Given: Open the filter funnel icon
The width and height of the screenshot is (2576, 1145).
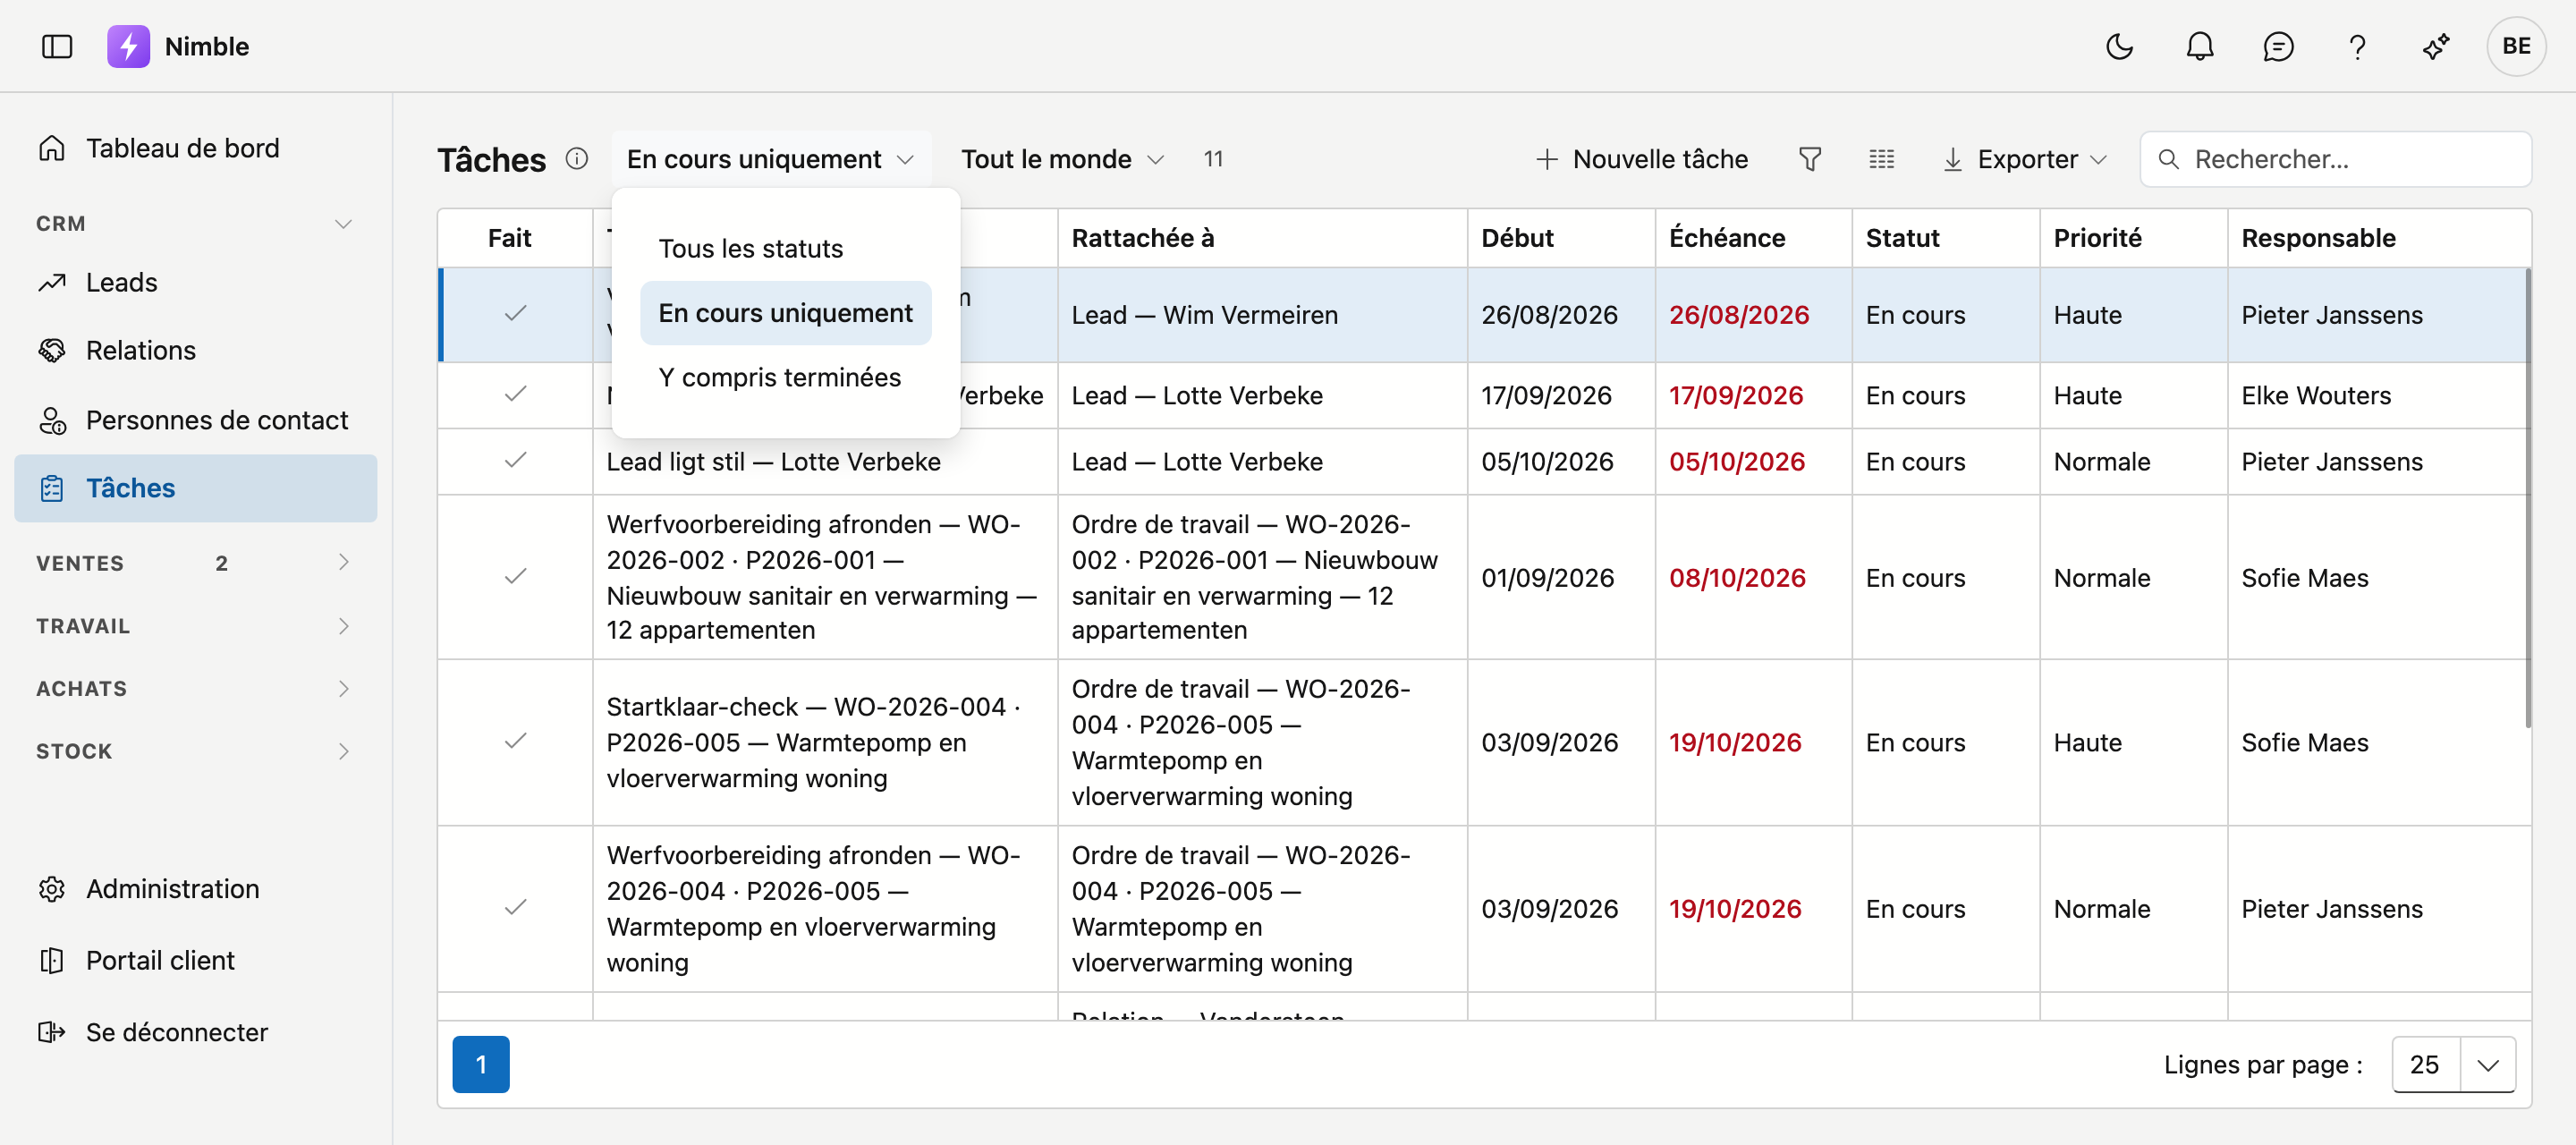Looking at the screenshot, I should click(x=1810, y=159).
